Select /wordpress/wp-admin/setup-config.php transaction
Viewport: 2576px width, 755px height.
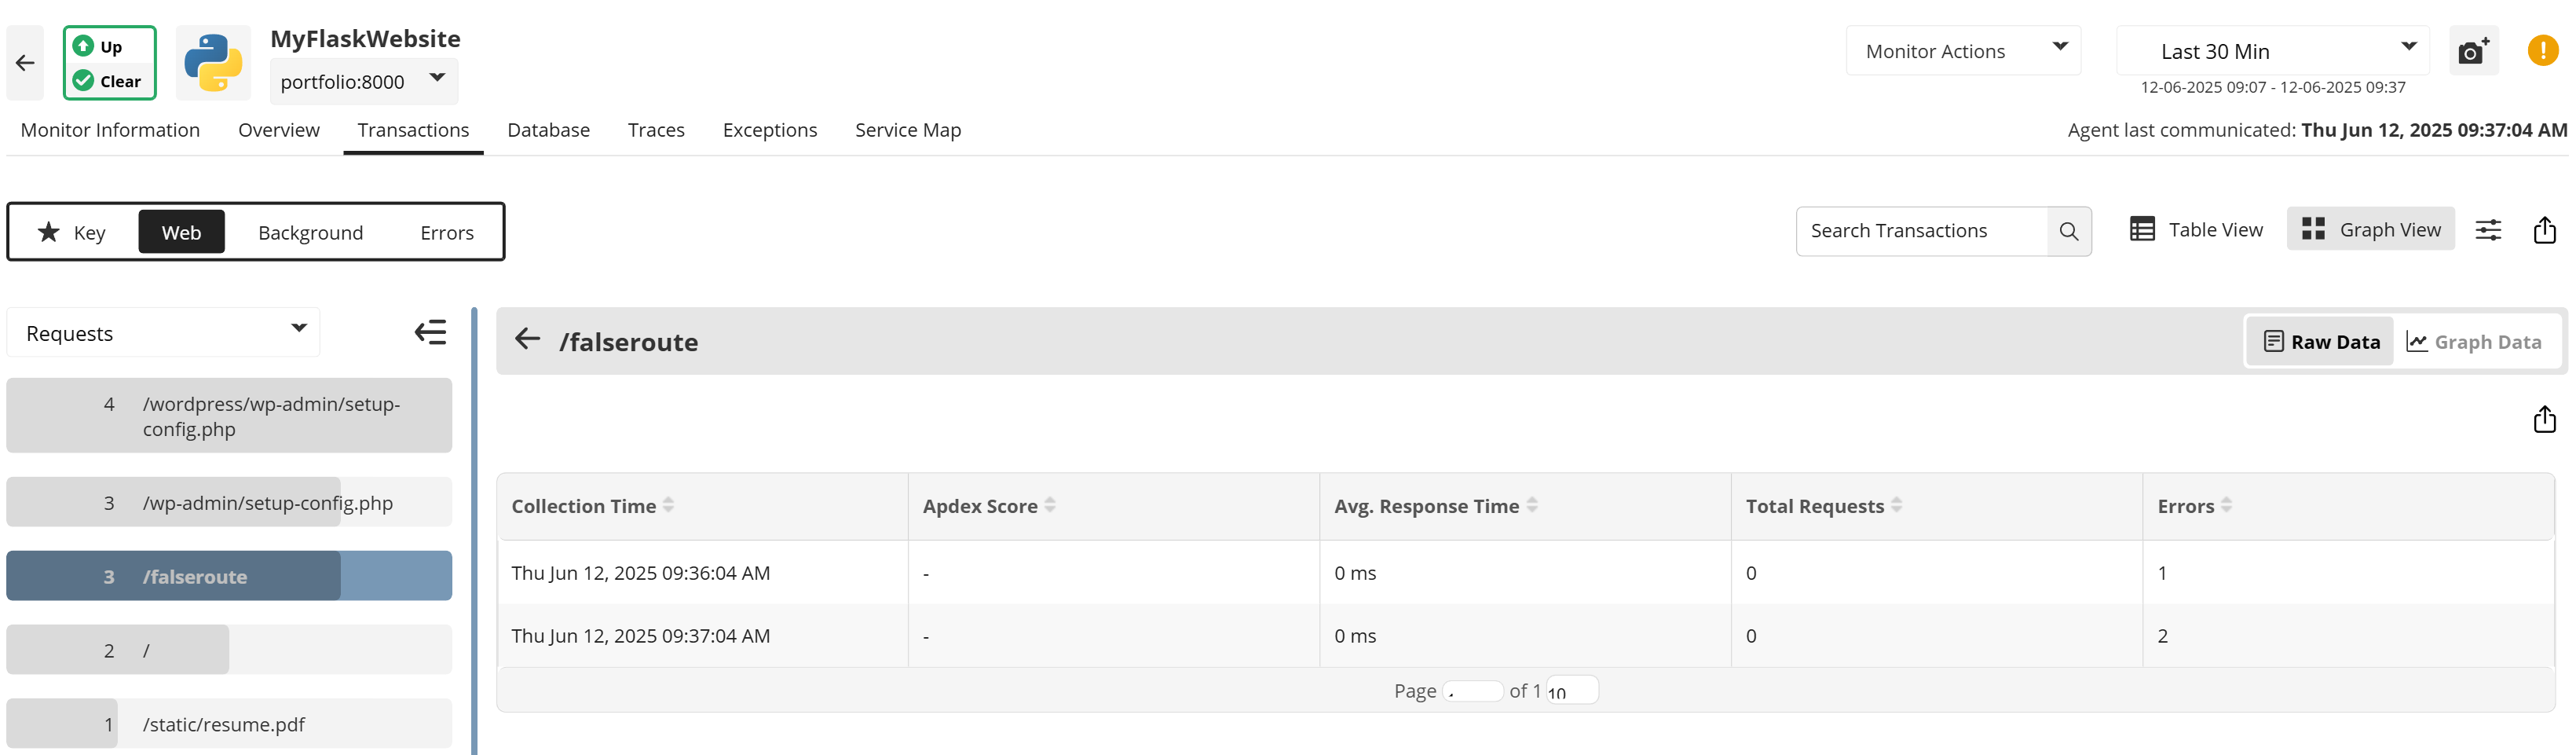point(229,416)
